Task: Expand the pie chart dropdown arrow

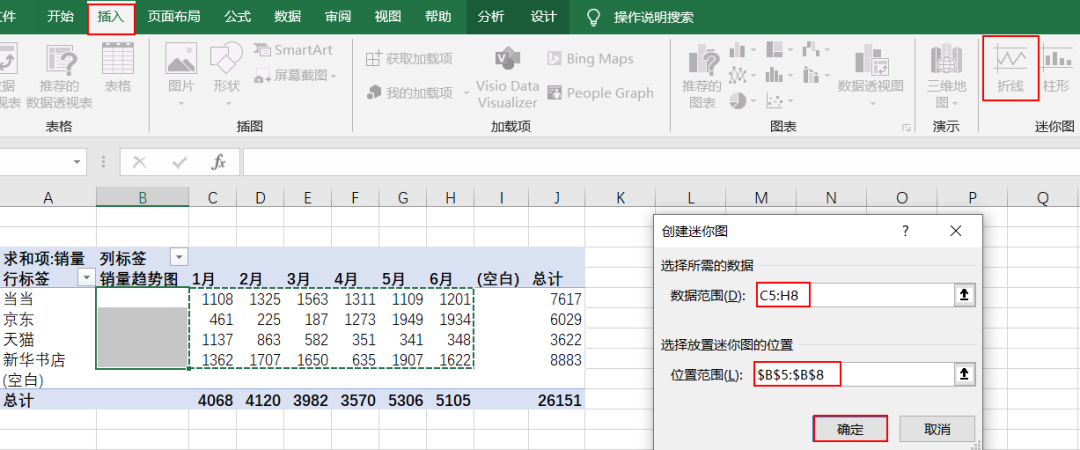Action: click(755, 101)
